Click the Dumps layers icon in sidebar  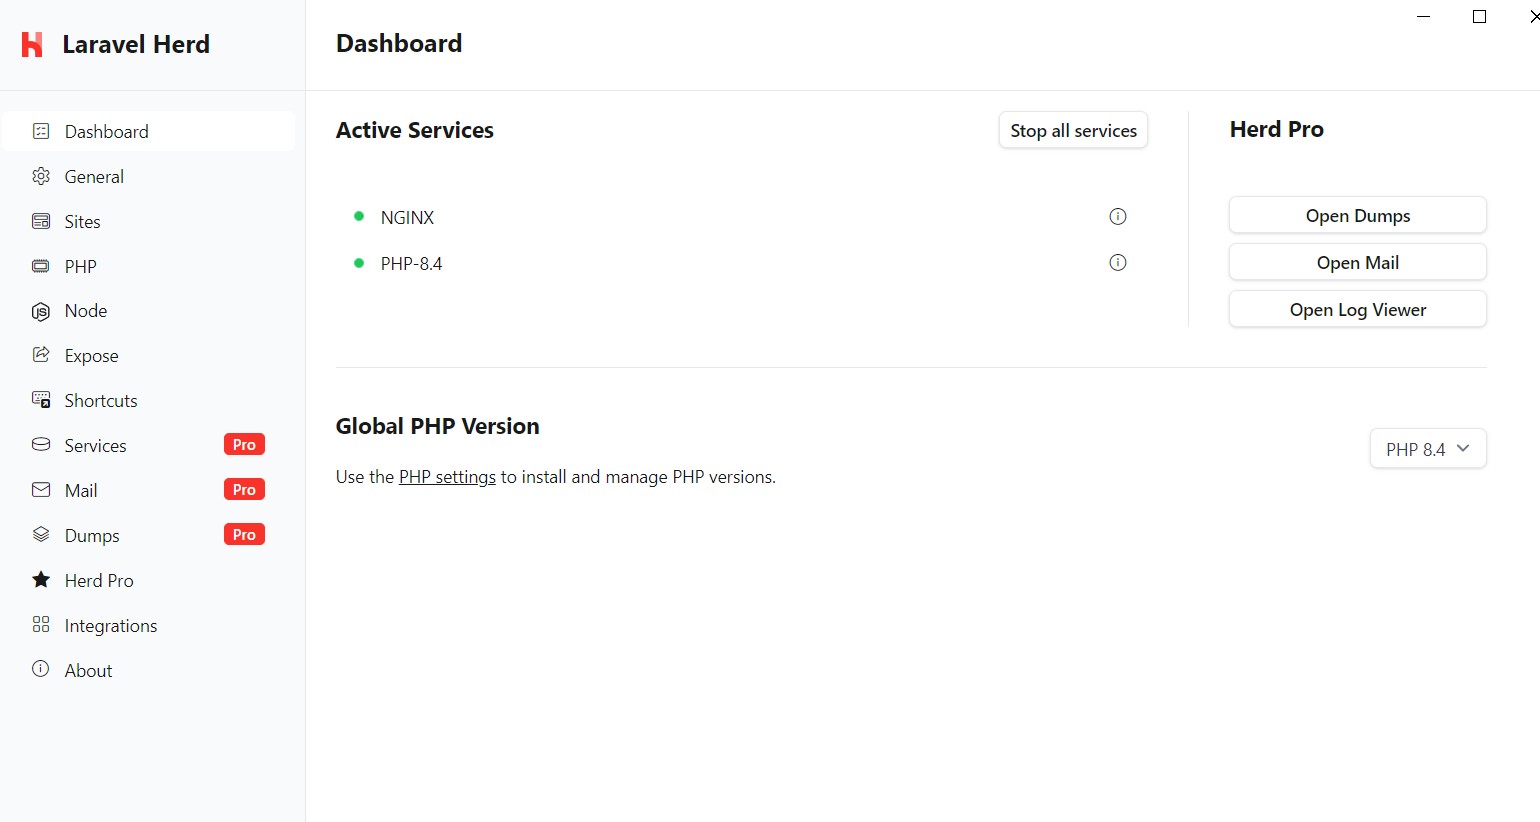(41, 535)
